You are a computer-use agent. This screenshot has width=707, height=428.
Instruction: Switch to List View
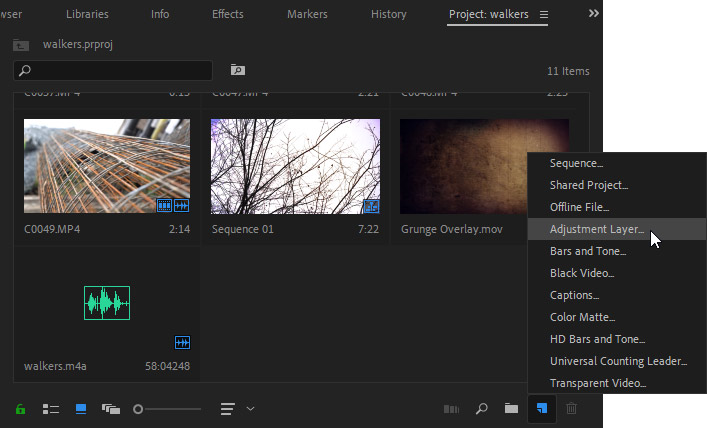coord(50,409)
